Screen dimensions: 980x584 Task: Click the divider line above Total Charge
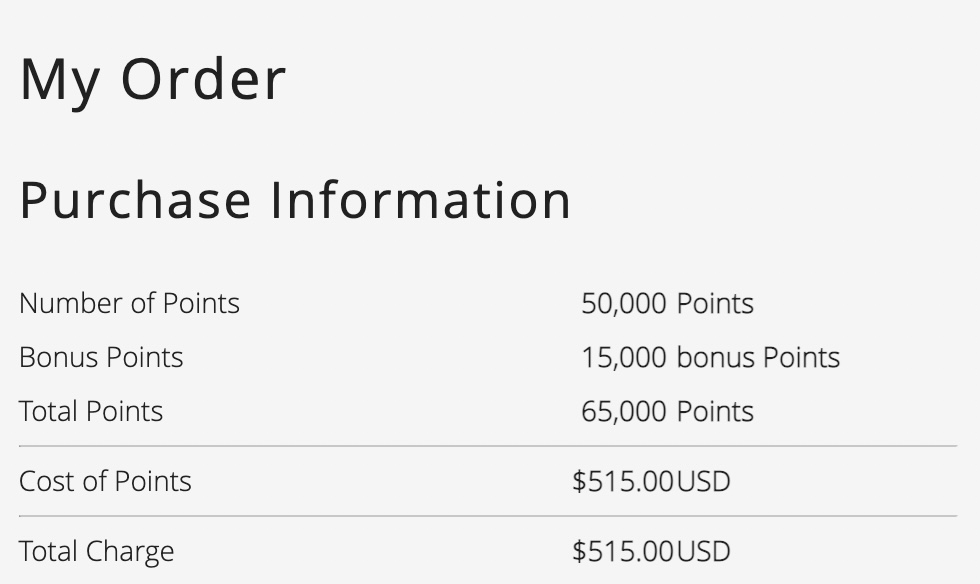click(x=488, y=516)
